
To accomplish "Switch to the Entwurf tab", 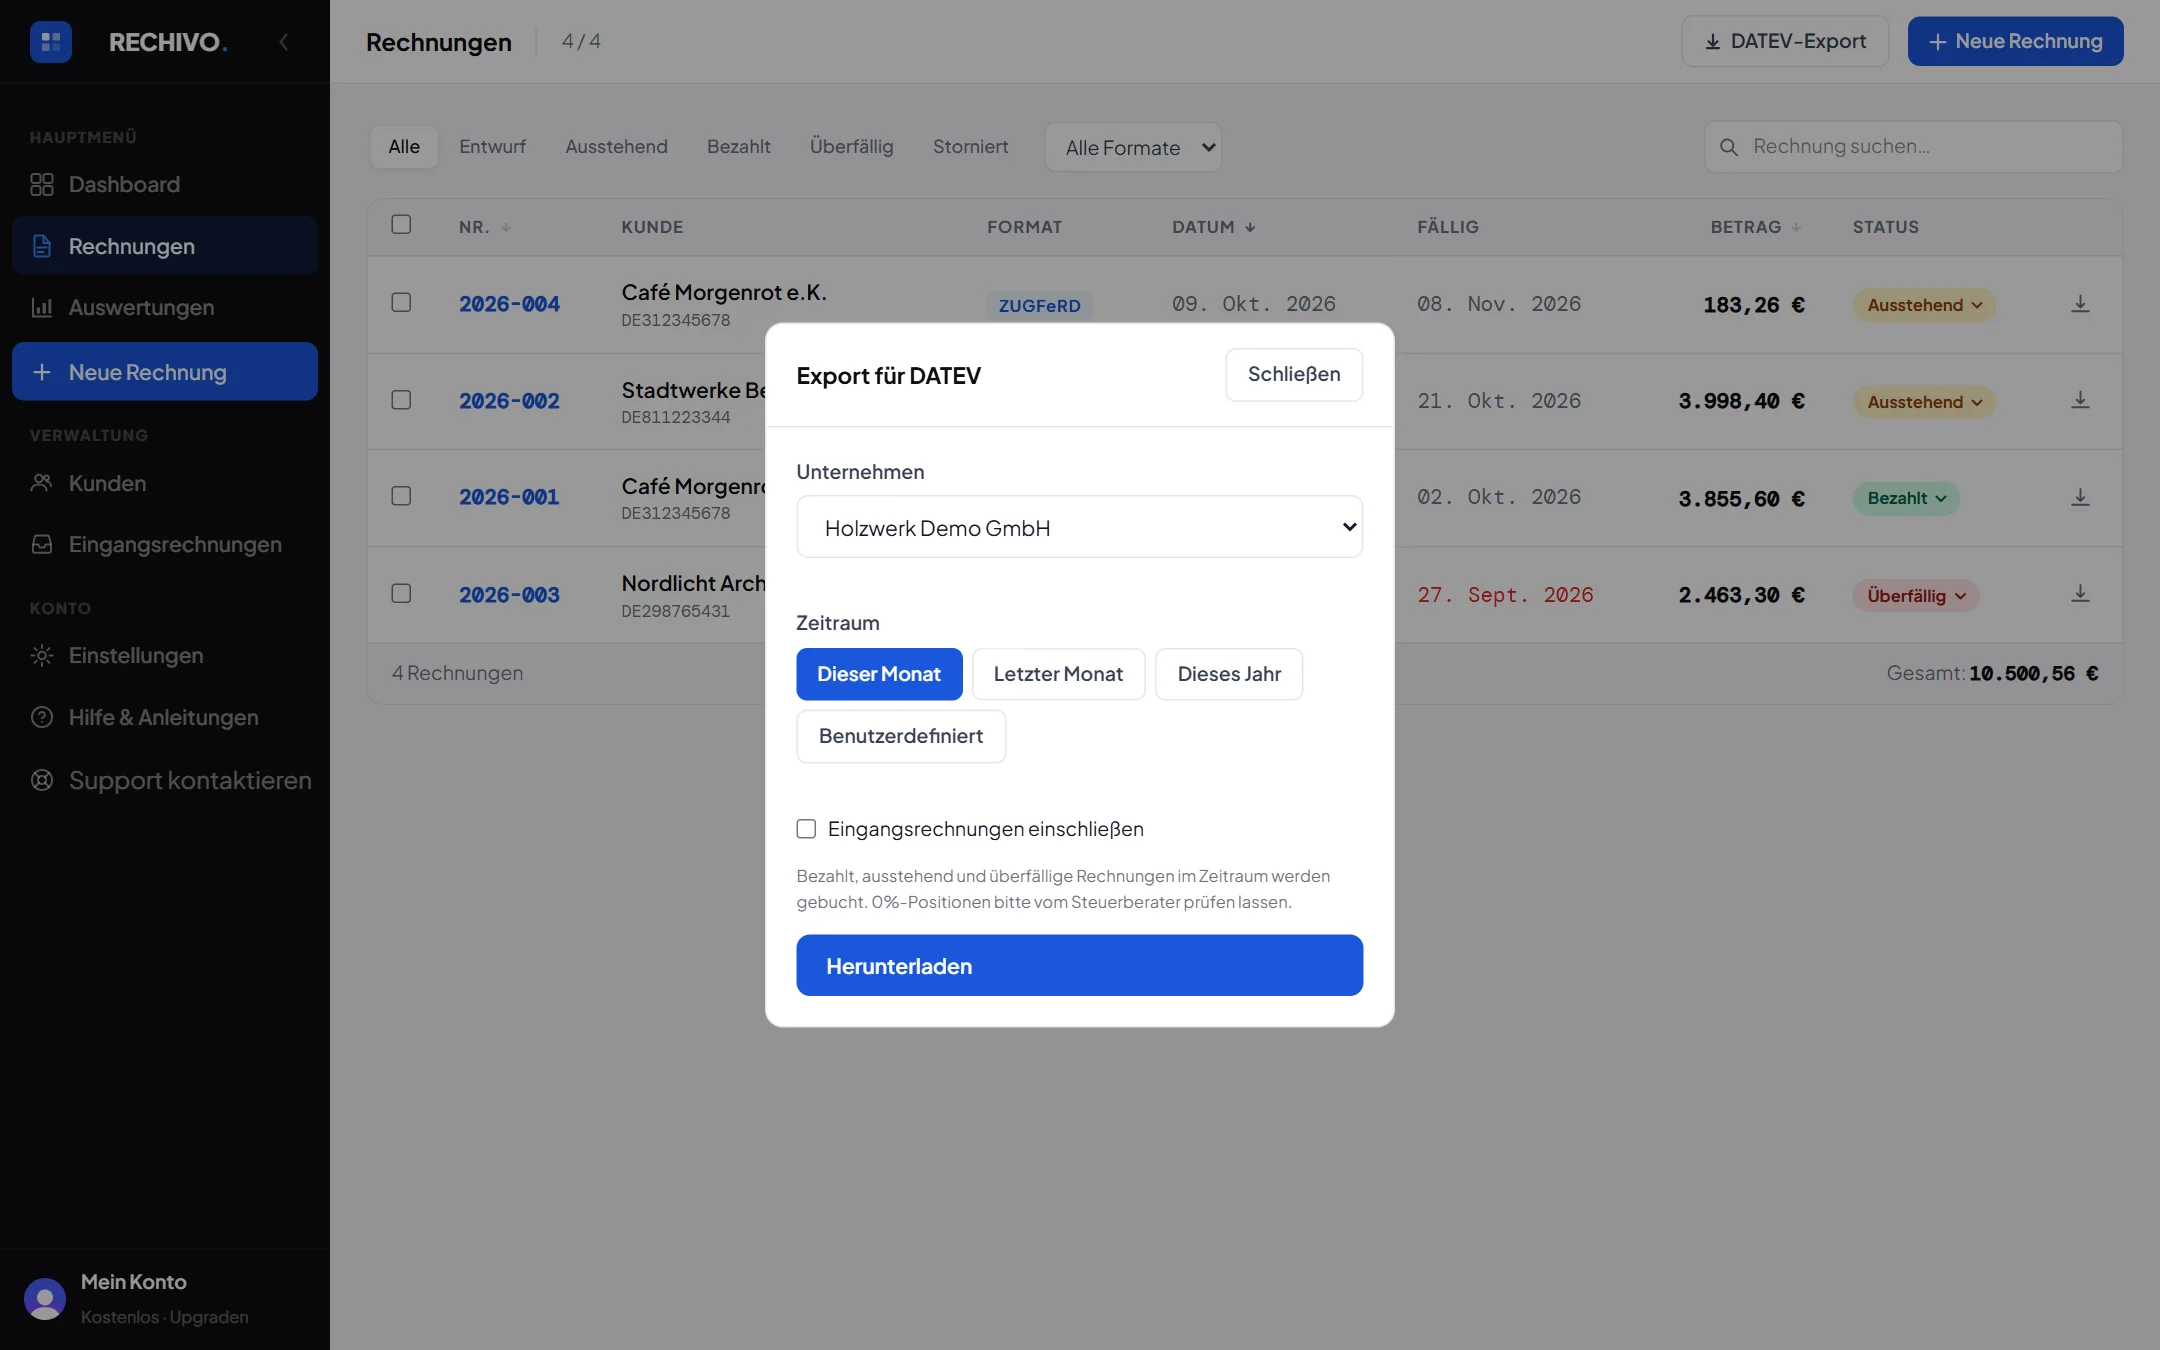I will coord(492,147).
